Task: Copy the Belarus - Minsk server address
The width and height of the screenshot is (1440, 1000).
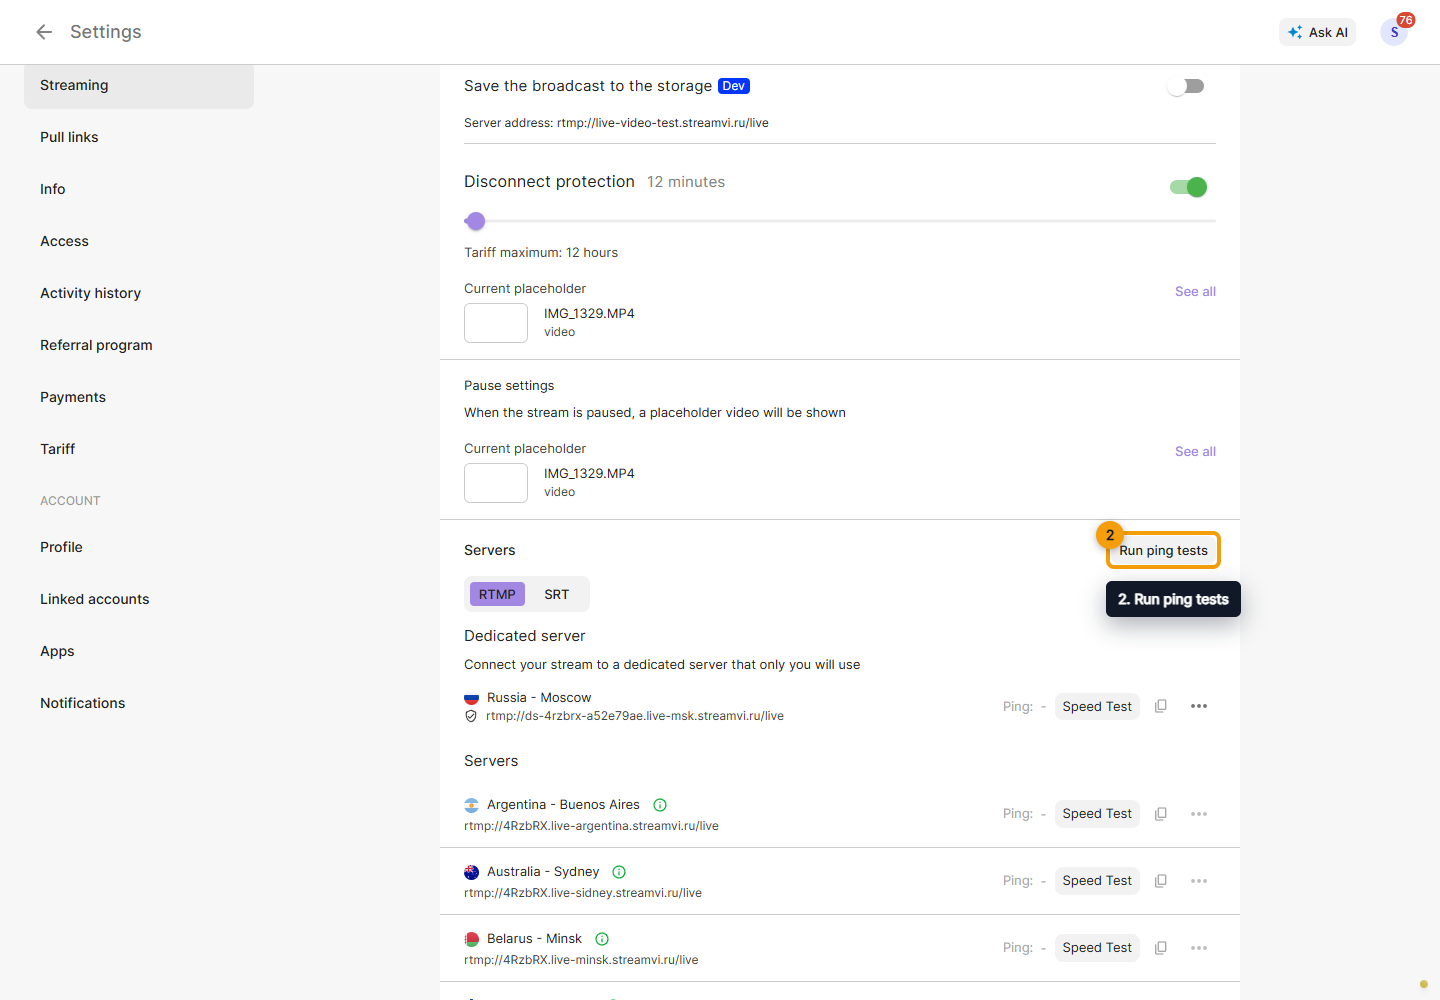Action: tap(1161, 948)
